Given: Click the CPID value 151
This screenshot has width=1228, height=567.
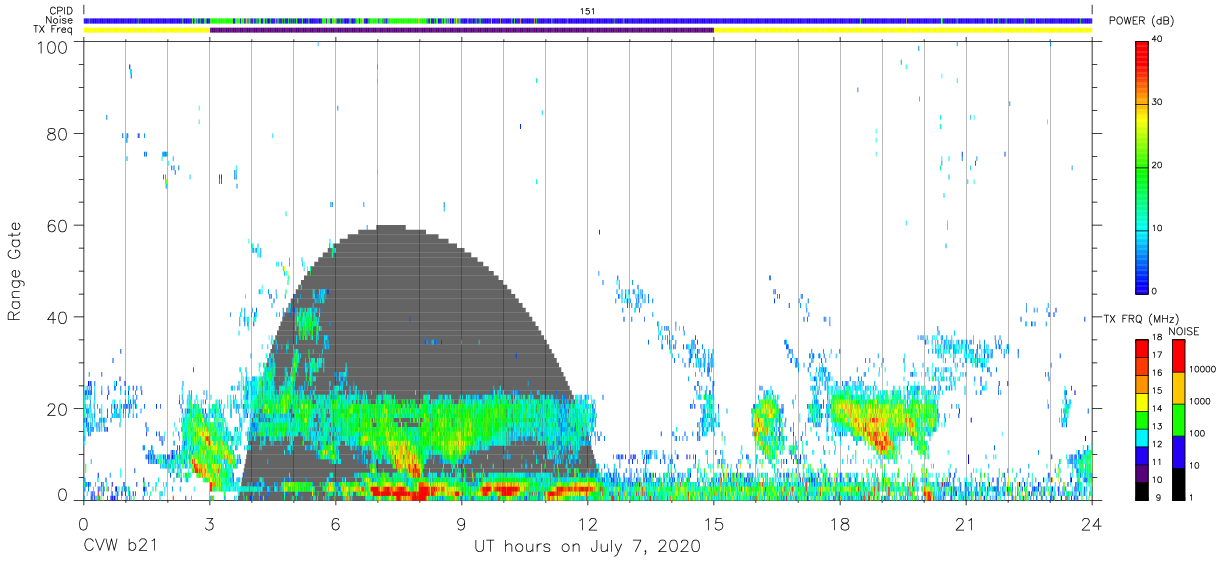Looking at the screenshot, I should (587, 10).
